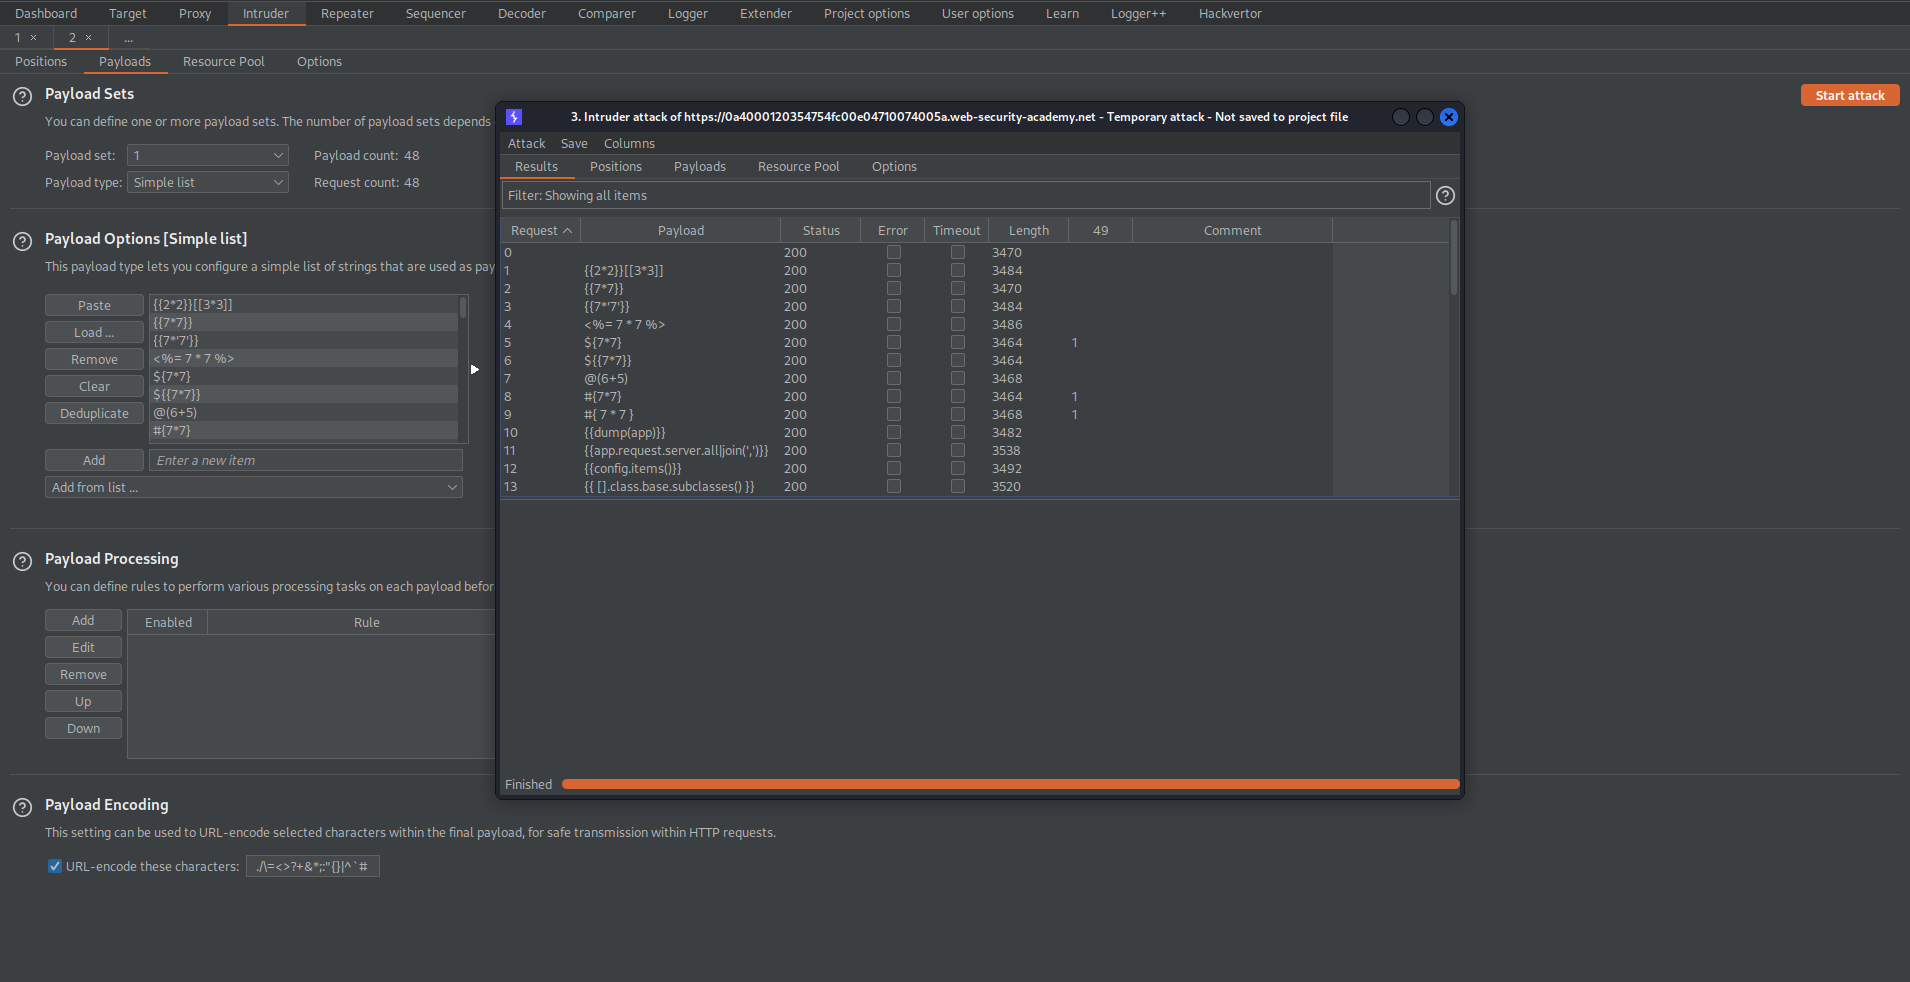
Task: Click Remove button in Payload Options
Action: (95, 359)
